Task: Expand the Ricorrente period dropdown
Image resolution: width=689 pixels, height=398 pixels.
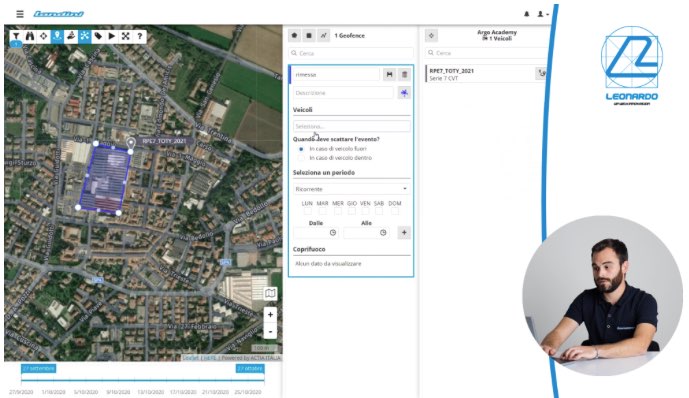Action: [352, 189]
